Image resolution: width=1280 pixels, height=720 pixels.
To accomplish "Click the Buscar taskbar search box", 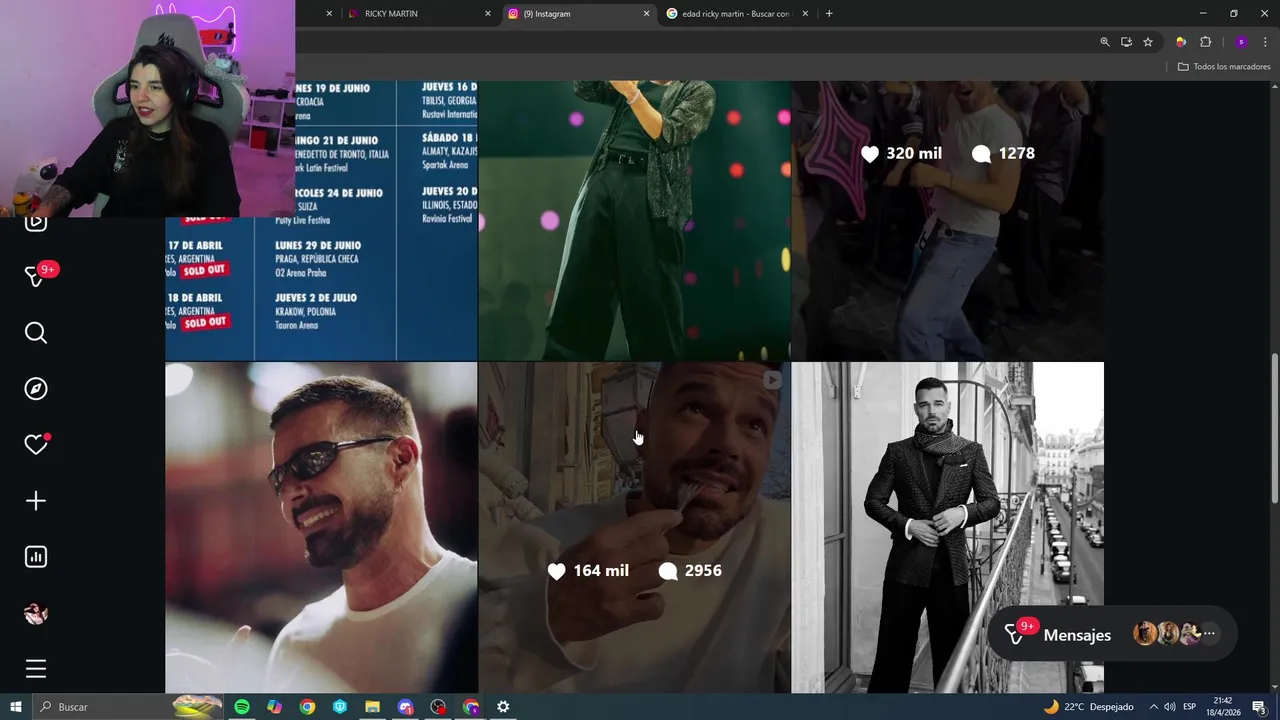I will click(x=128, y=707).
